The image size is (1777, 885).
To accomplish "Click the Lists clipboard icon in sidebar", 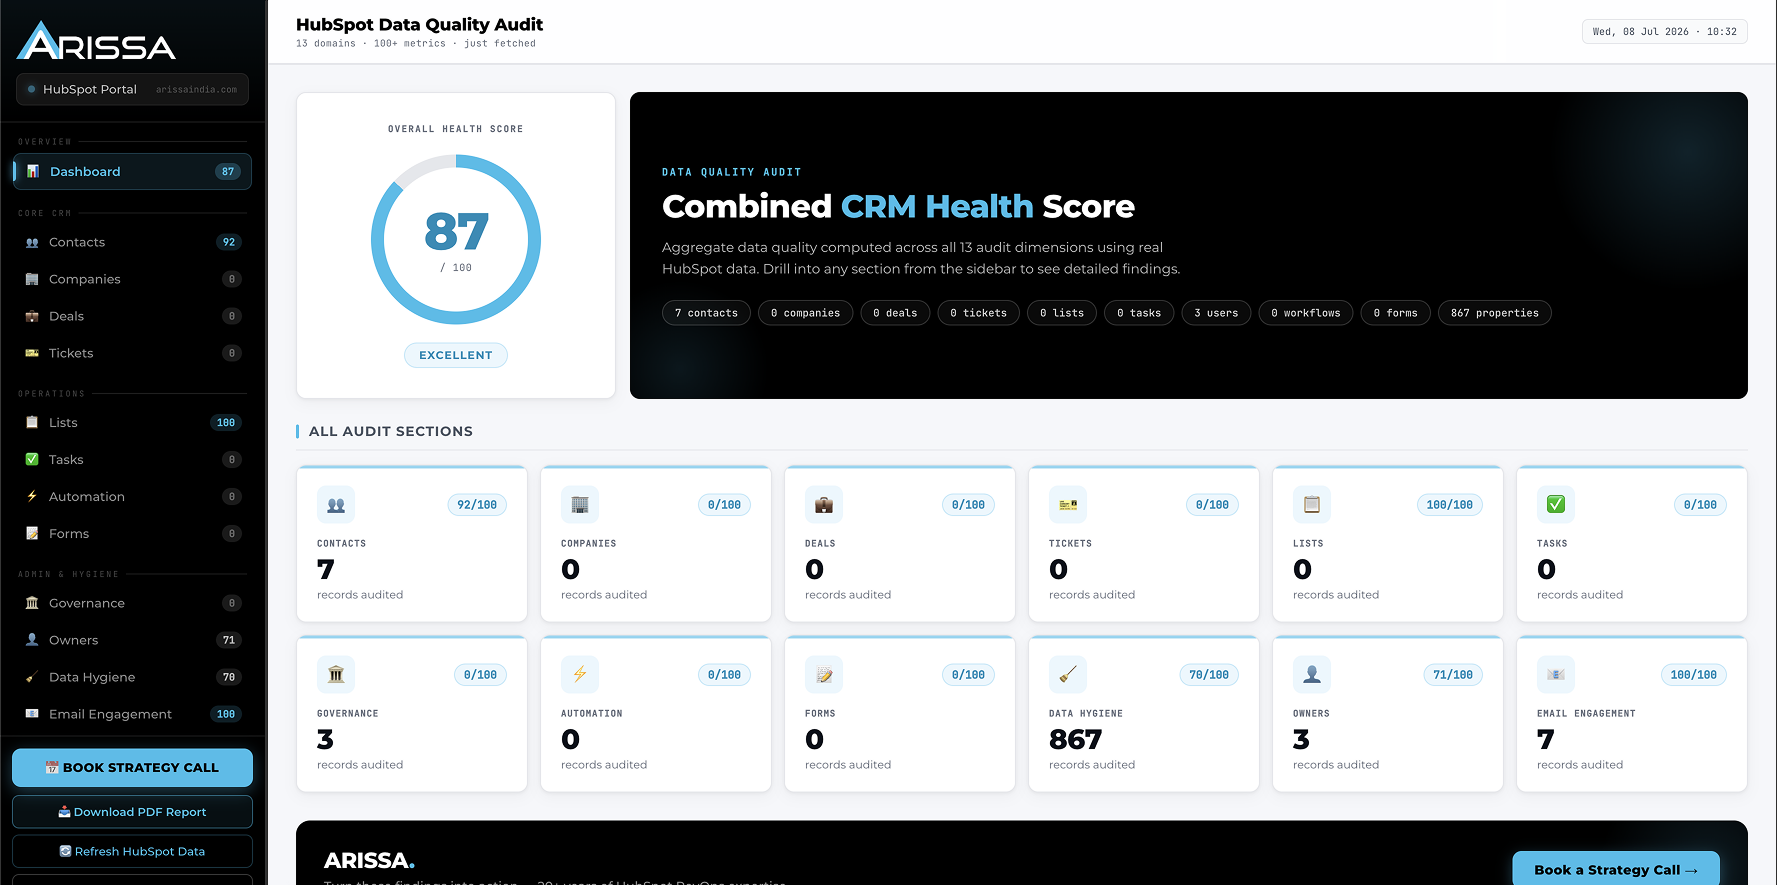I will pos(32,422).
